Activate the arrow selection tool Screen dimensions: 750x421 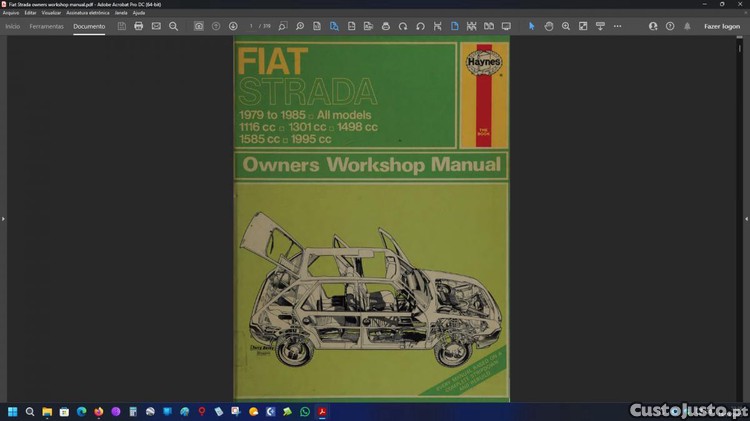[x=532, y=26]
